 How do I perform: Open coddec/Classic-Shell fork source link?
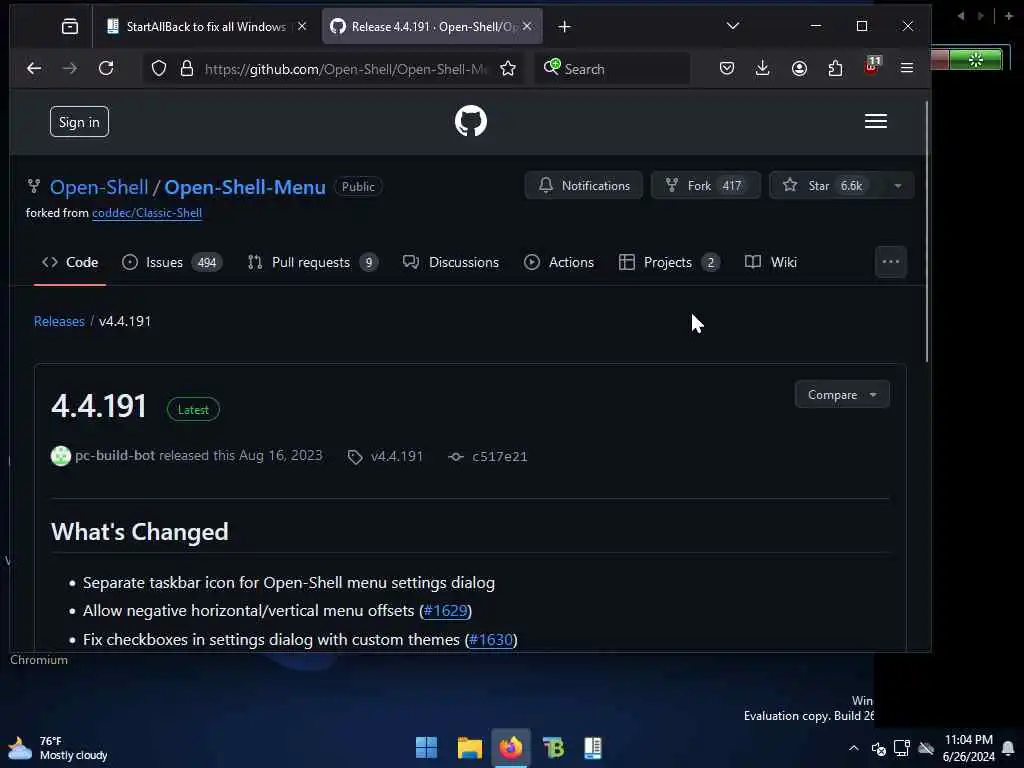click(x=147, y=213)
